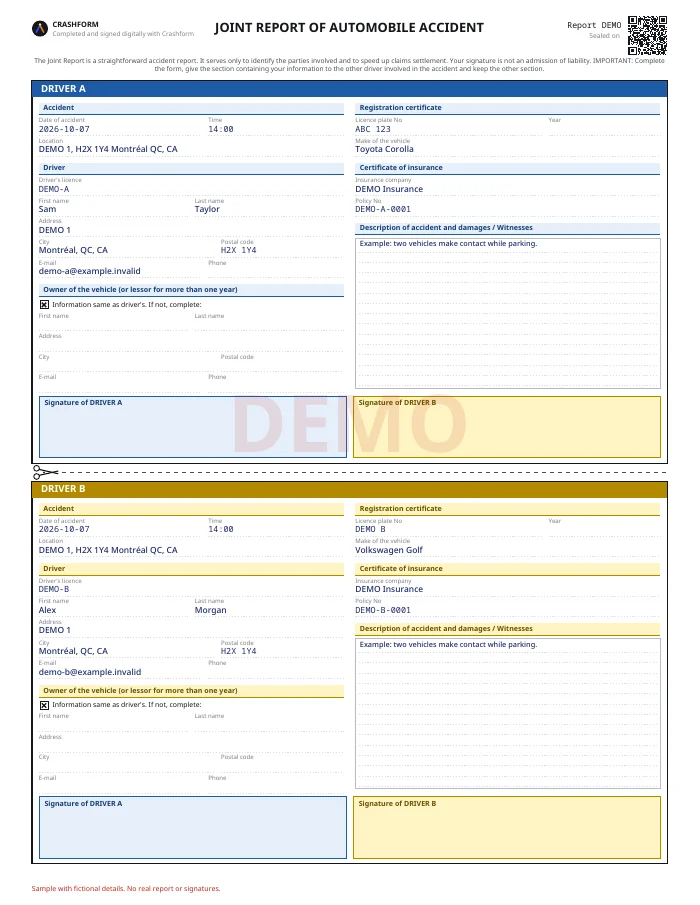The width and height of the screenshot is (700, 905).
Task: Click Signature of DRIVER A box in Driver B section
Action: 193,828
